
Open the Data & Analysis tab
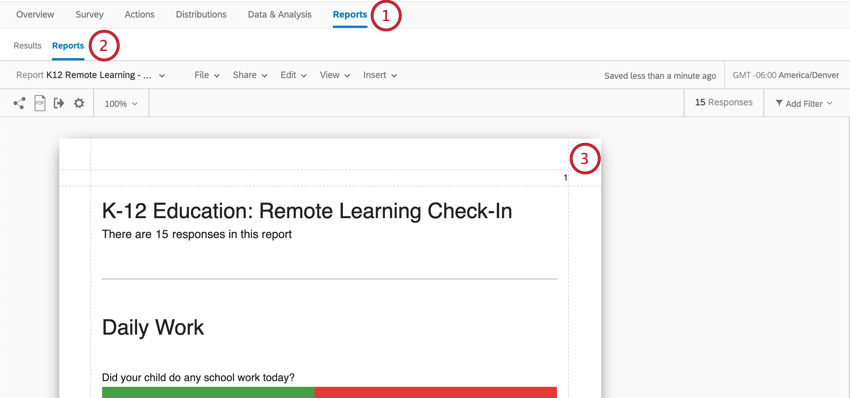pos(280,15)
